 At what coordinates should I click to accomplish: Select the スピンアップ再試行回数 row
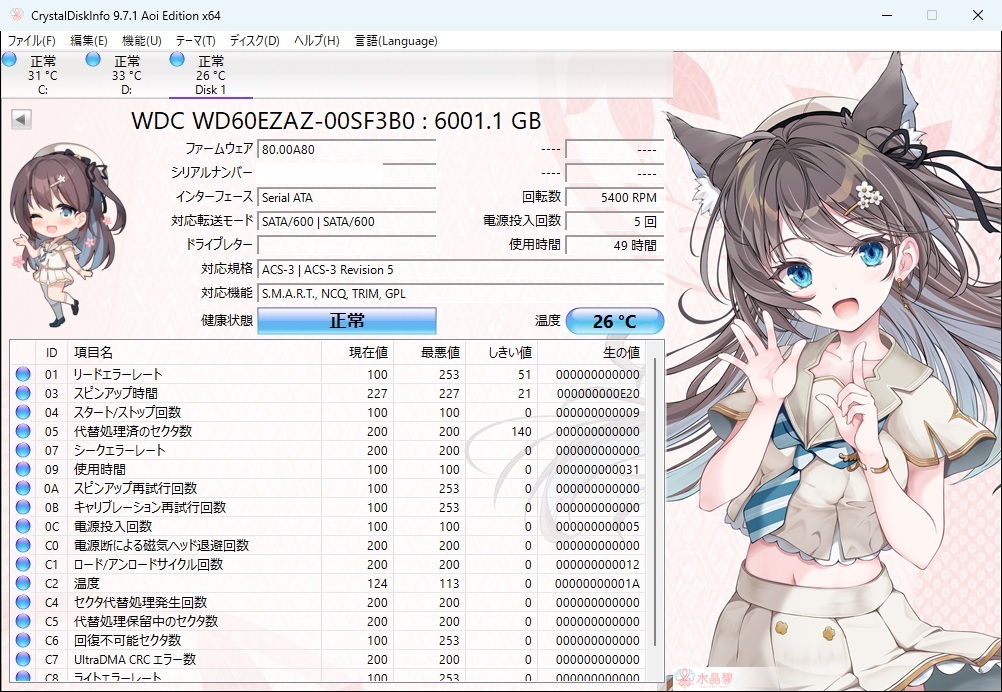click(x=328, y=488)
